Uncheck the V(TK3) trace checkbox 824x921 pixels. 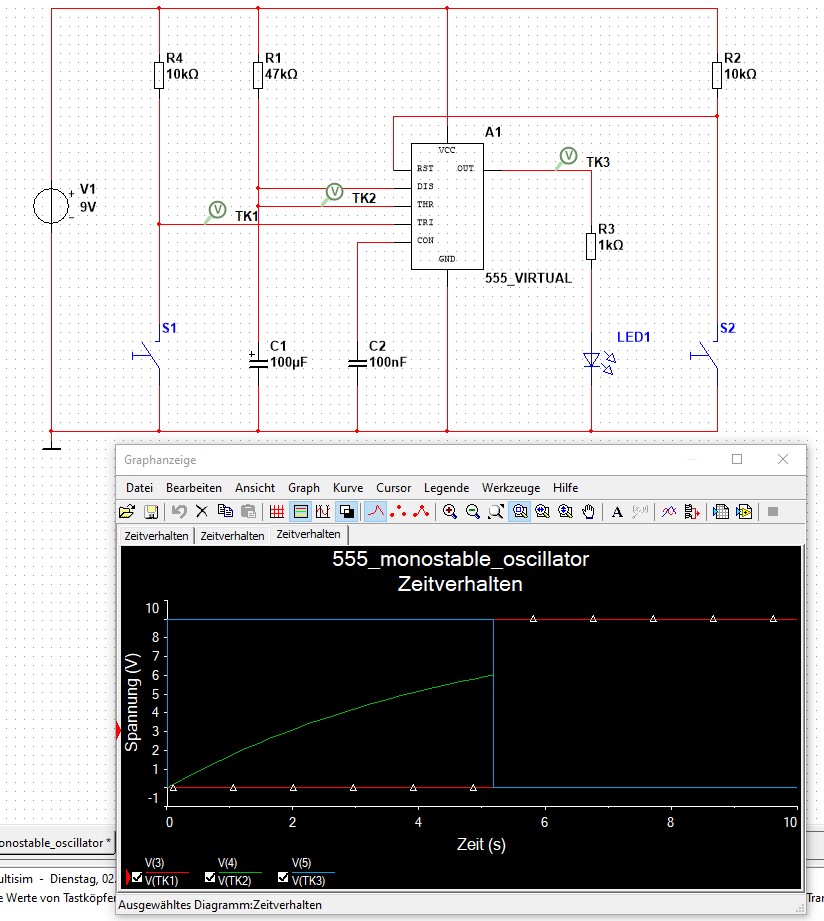(x=283, y=877)
